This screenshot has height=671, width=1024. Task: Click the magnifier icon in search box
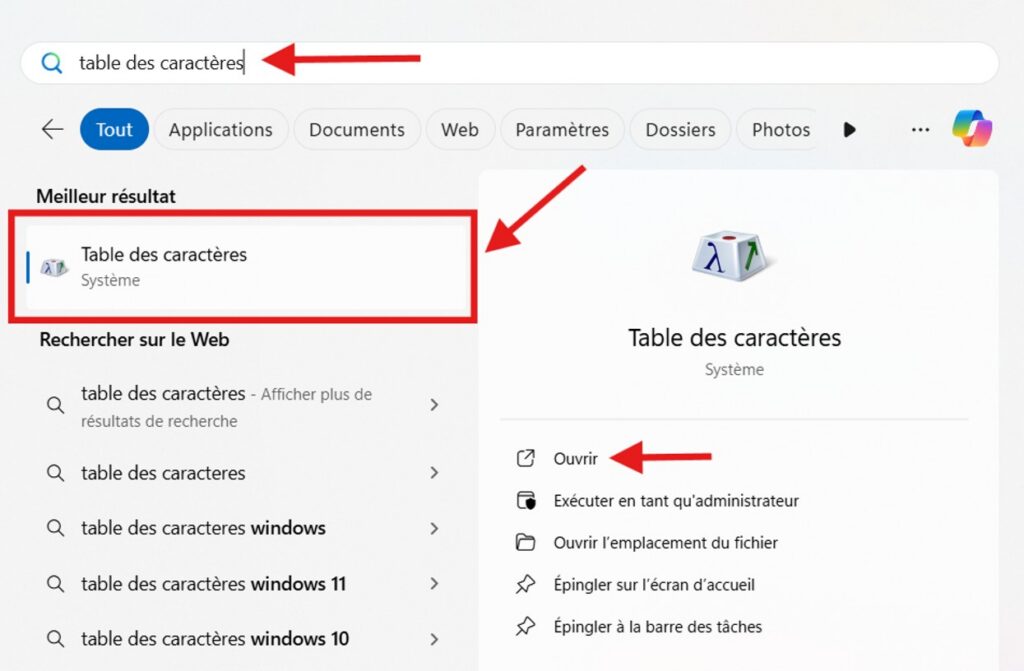(52, 64)
